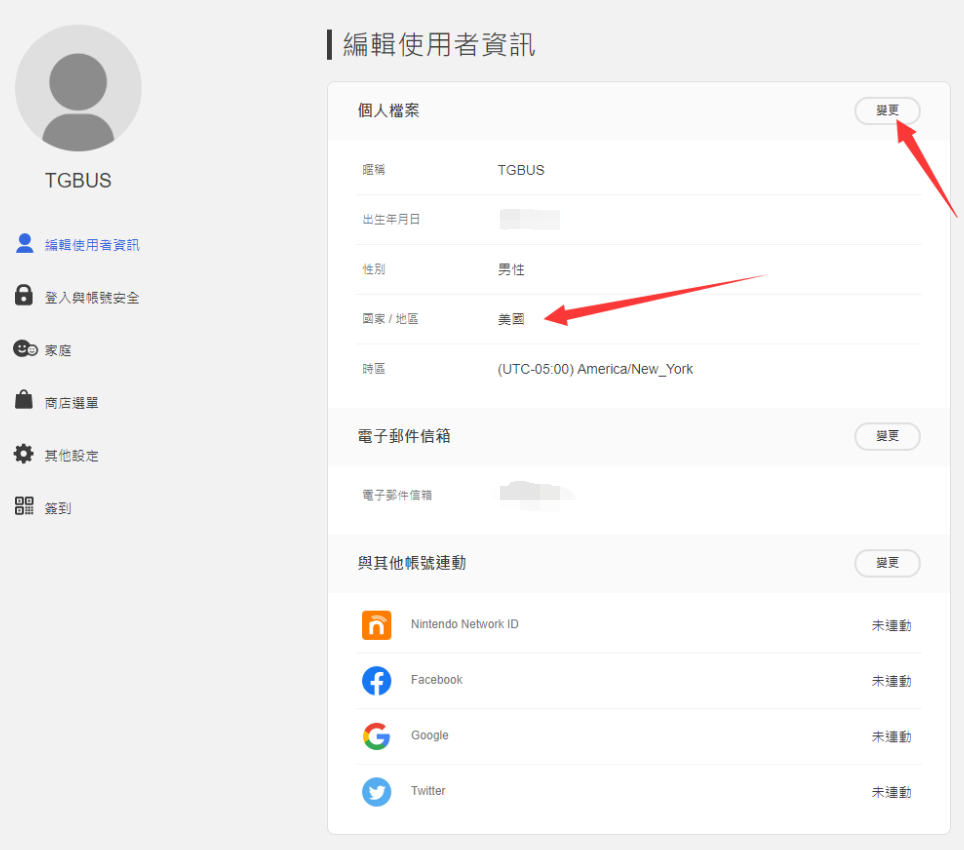Click the 性別 field label

tap(374, 269)
